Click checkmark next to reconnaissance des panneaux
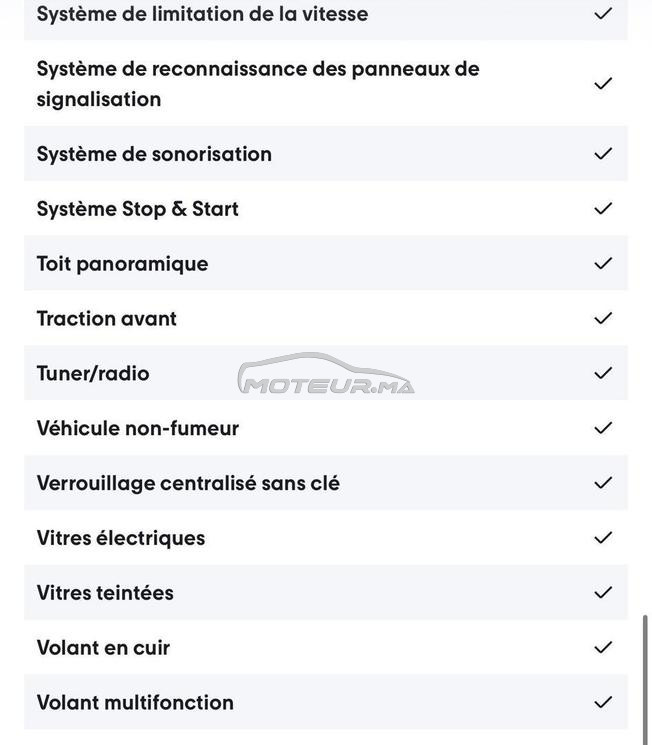The image size is (652, 745). click(603, 84)
